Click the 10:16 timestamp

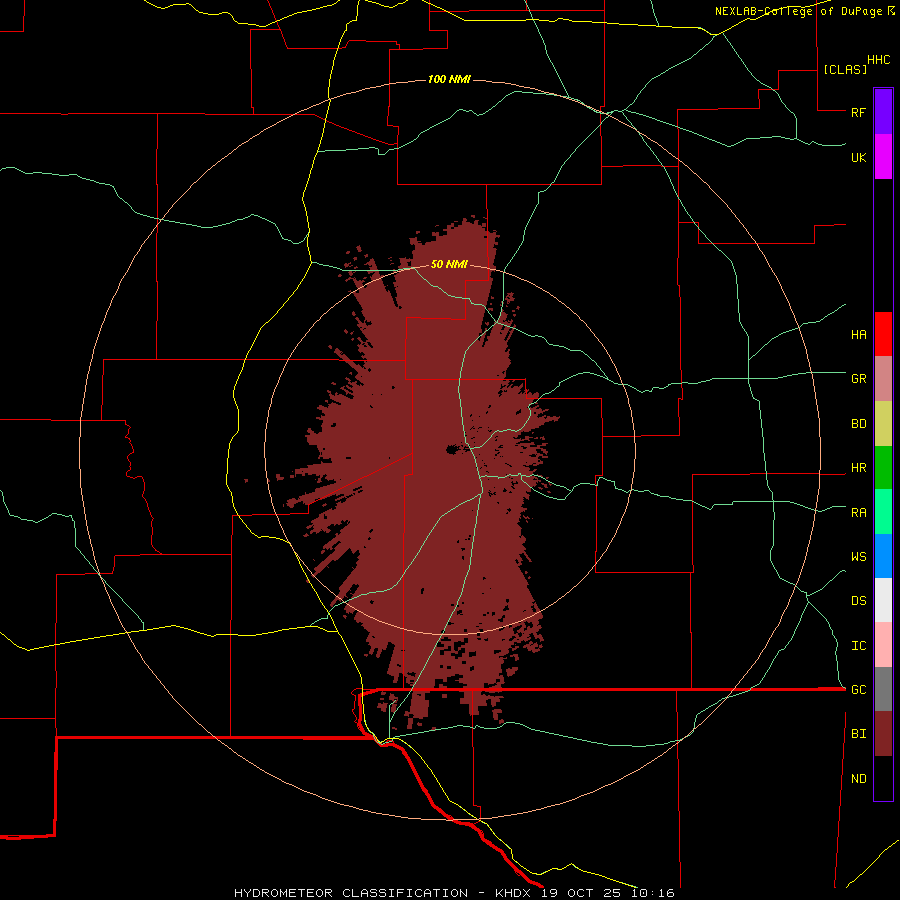coord(653,893)
